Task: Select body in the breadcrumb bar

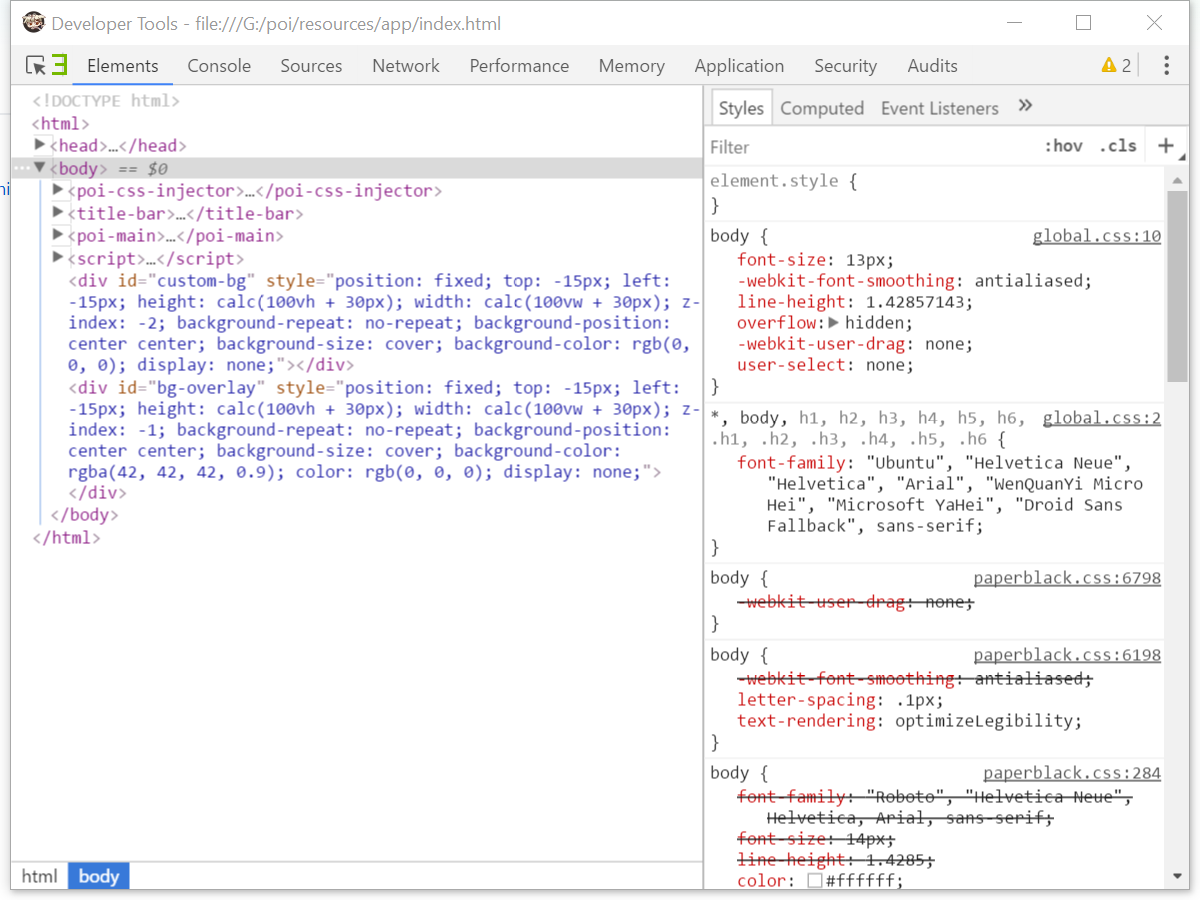Action: (98, 876)
